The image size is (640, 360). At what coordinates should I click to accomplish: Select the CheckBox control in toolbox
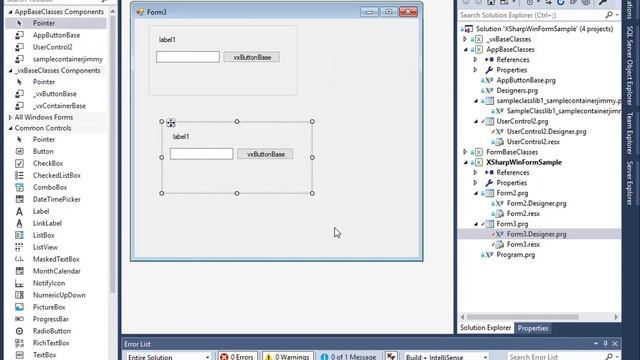tap(48, 163)
